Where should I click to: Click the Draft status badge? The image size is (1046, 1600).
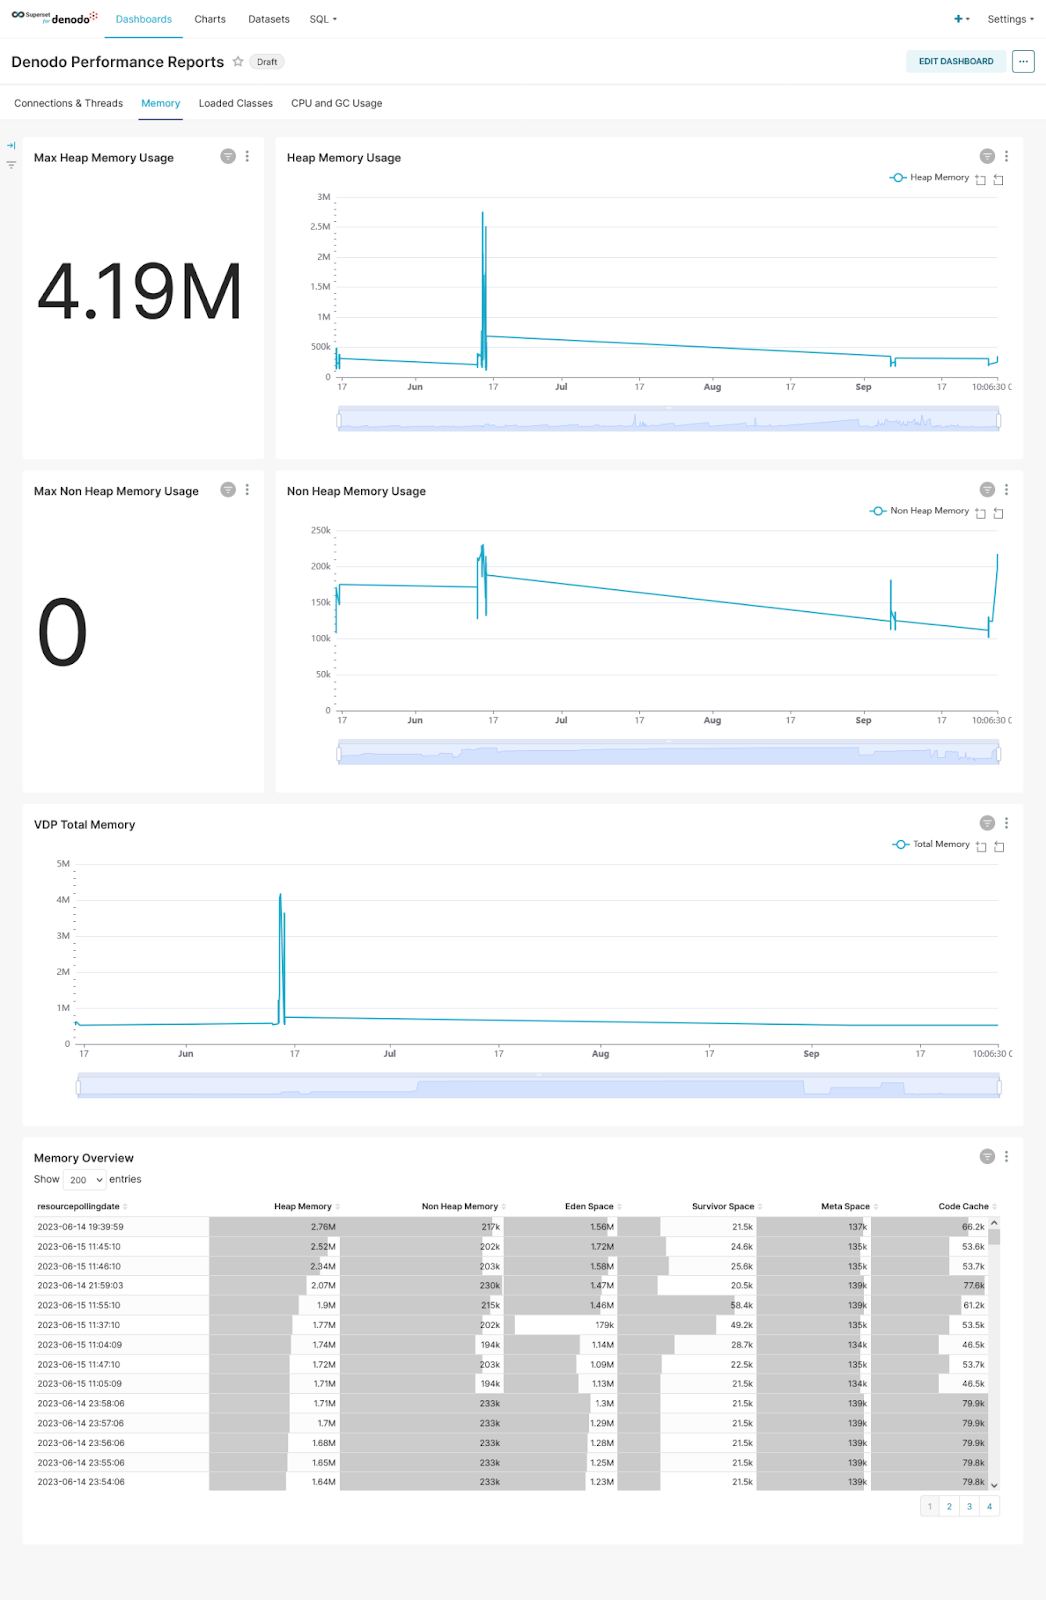coord(267,61)
